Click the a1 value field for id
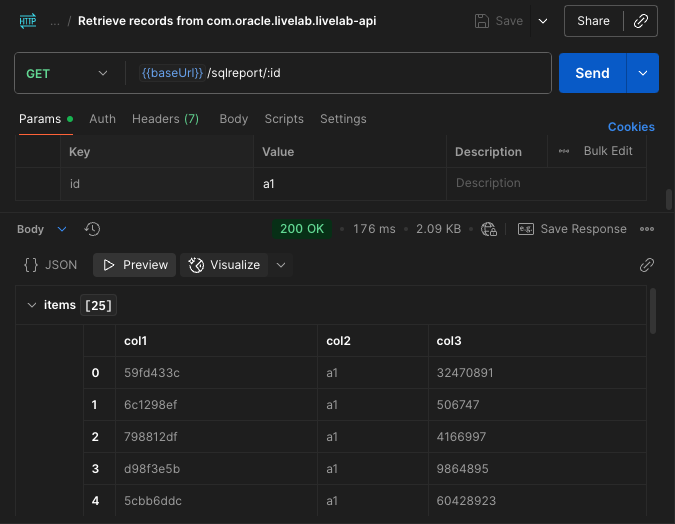 [x=350, y=184]
